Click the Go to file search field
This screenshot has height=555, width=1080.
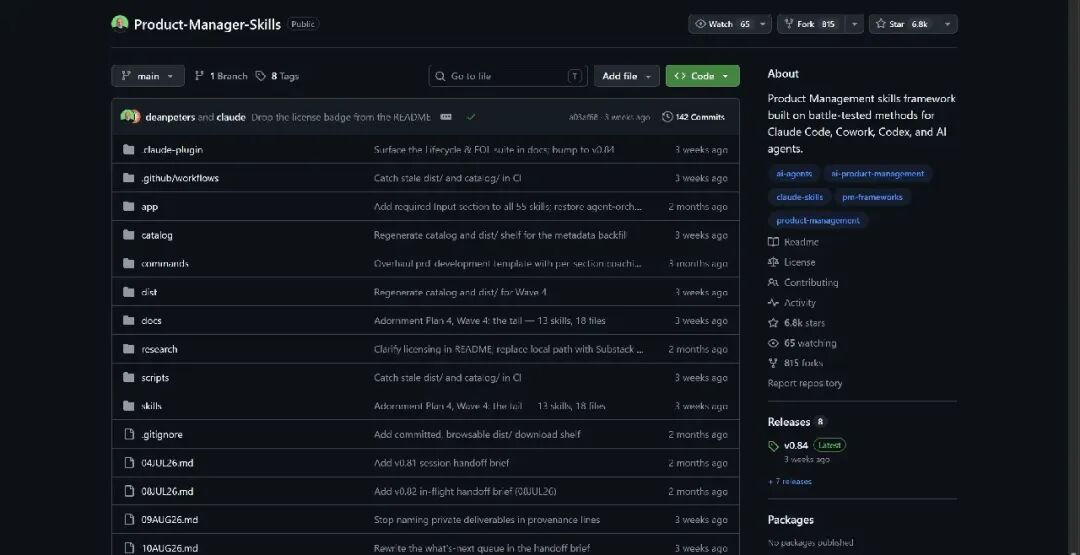(508, 76)
